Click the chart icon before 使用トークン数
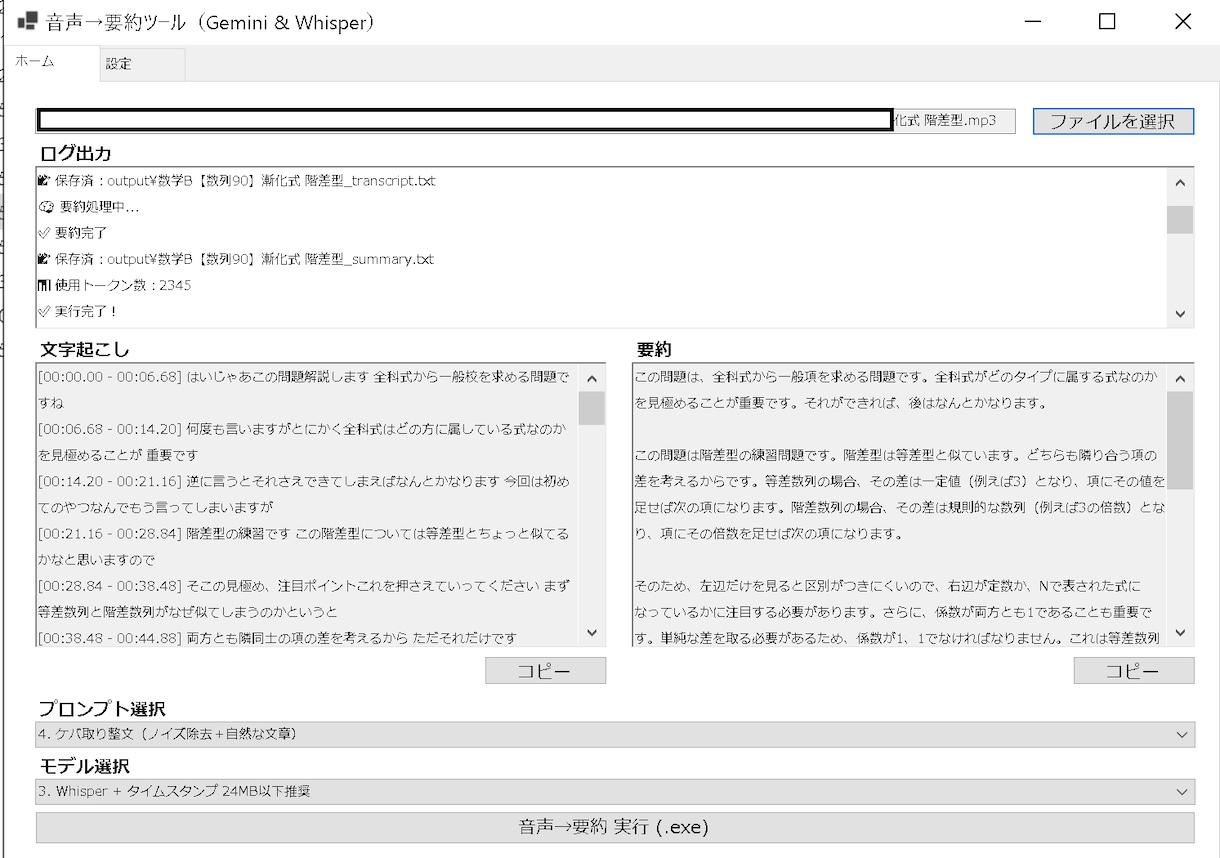1220x858 pixels. (x=44, y=285)
